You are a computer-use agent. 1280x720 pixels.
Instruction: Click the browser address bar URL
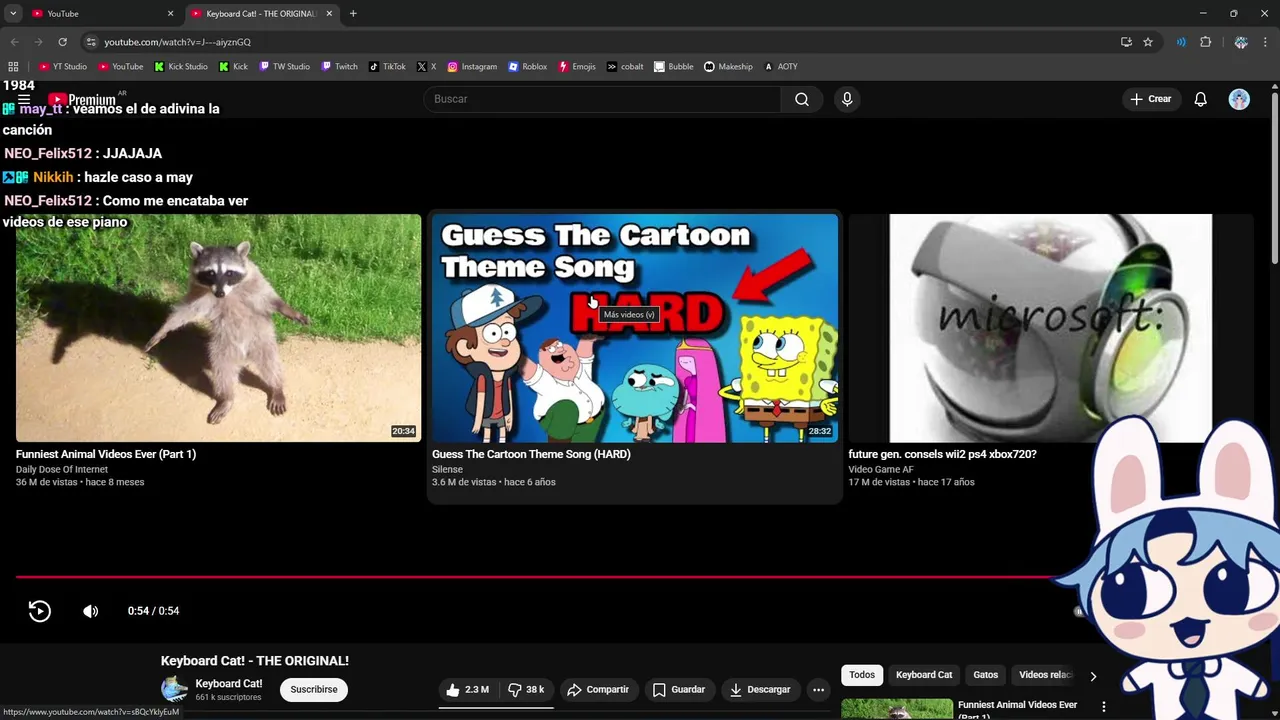tap(177, 42)
